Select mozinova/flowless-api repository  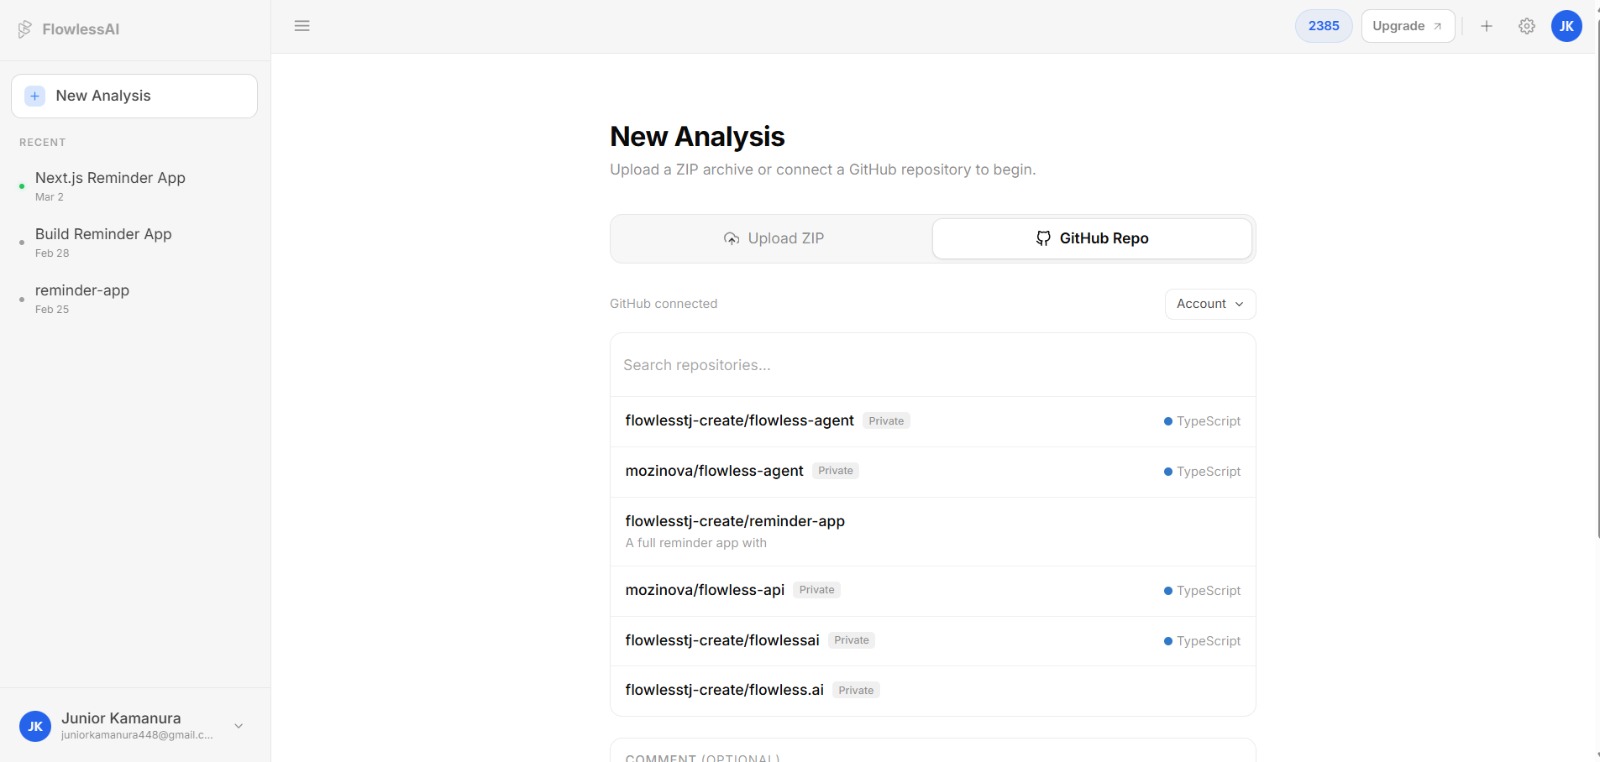coord(933,591)
